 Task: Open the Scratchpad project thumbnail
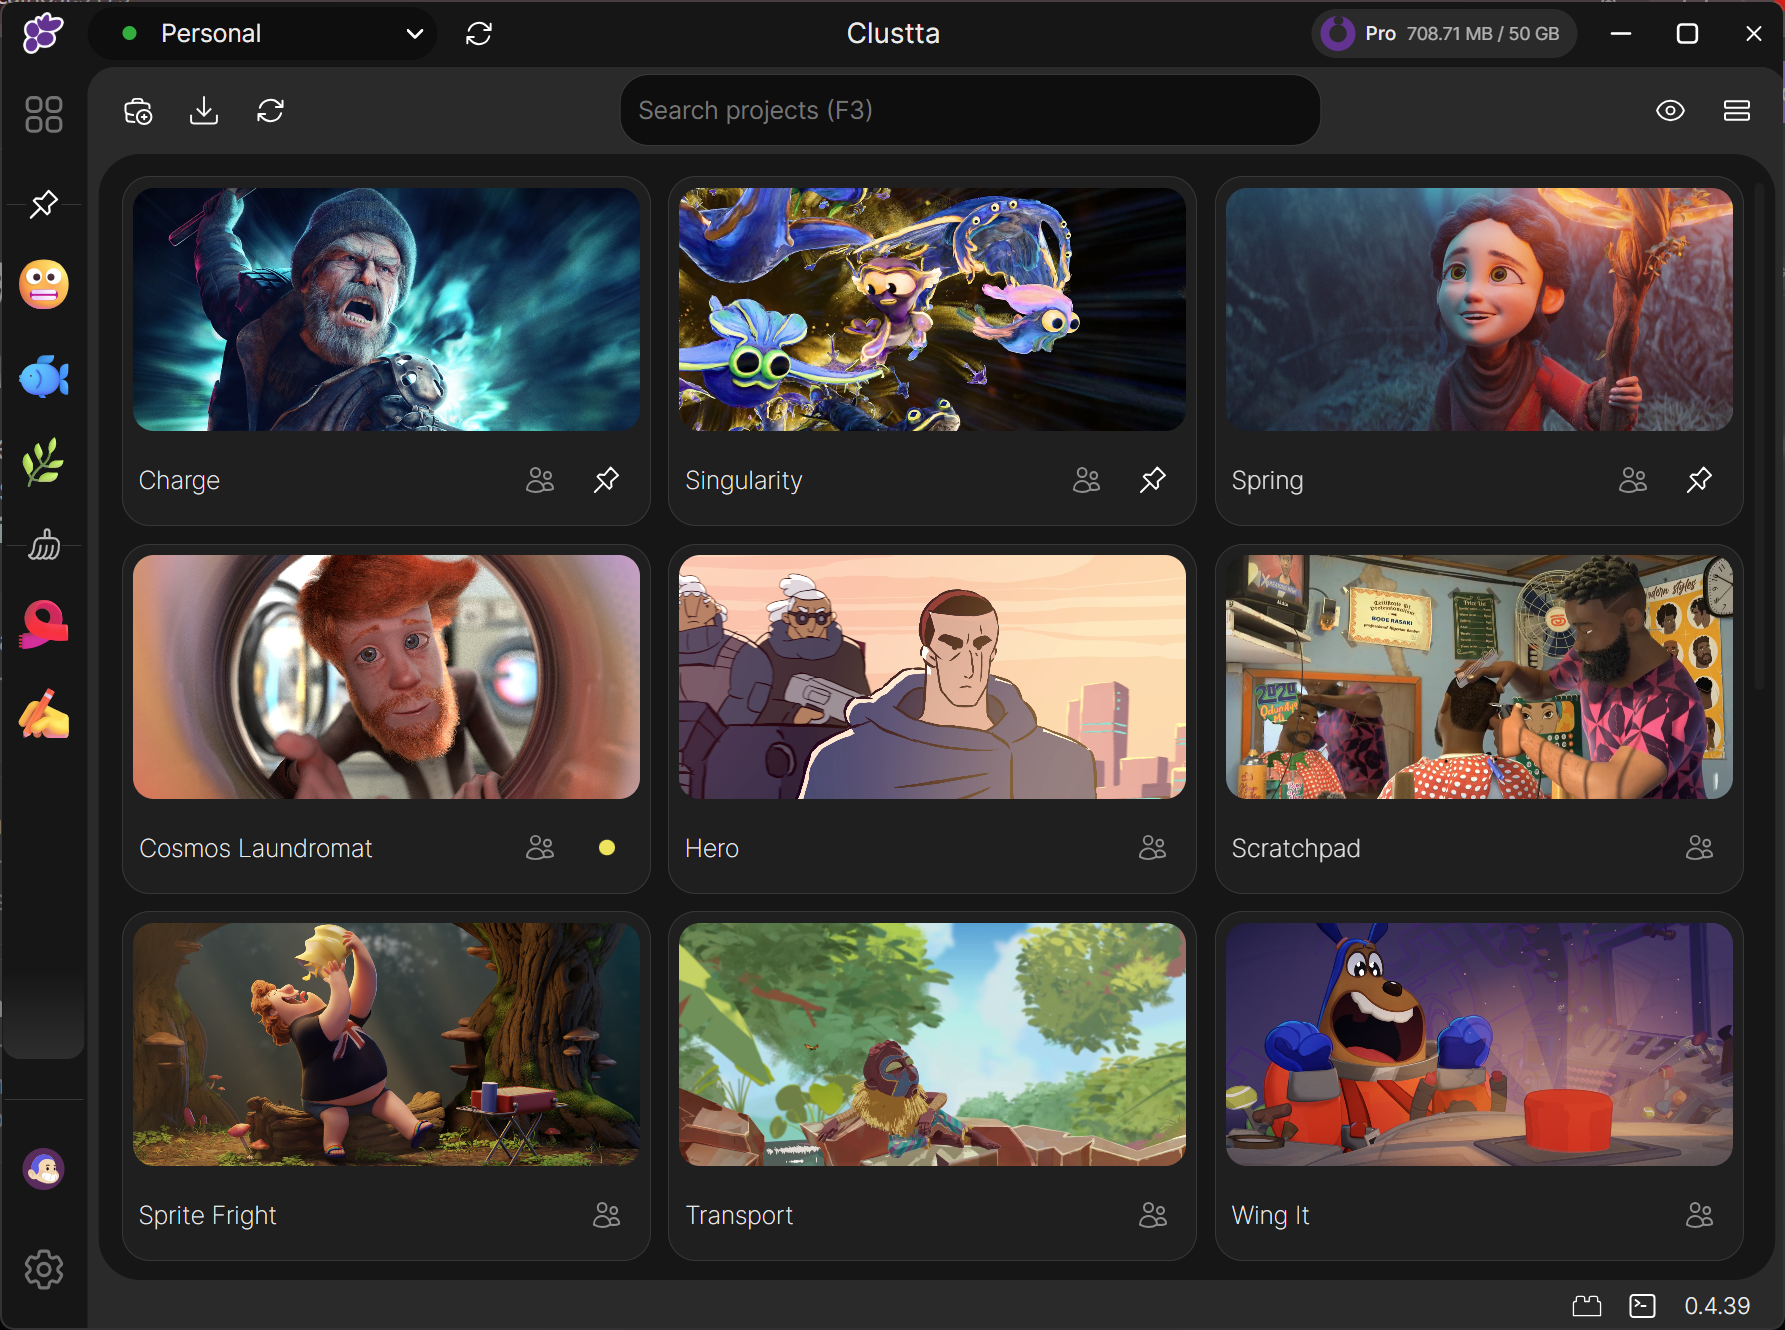[1479, 677]
